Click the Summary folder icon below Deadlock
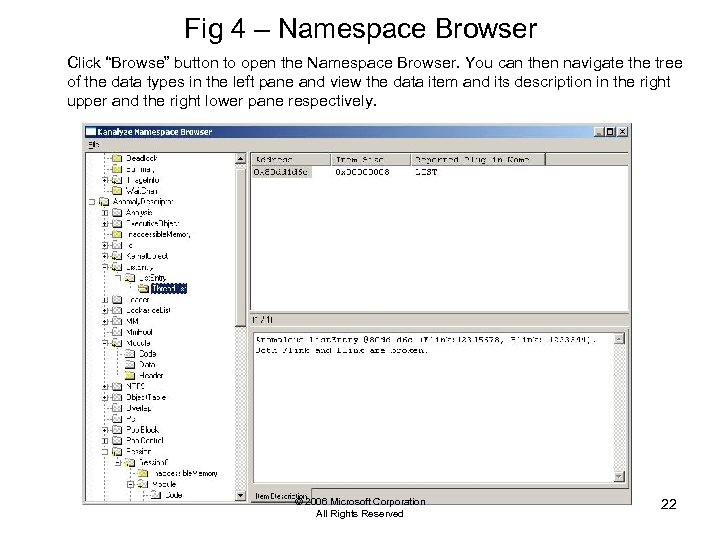 (117, 169)
